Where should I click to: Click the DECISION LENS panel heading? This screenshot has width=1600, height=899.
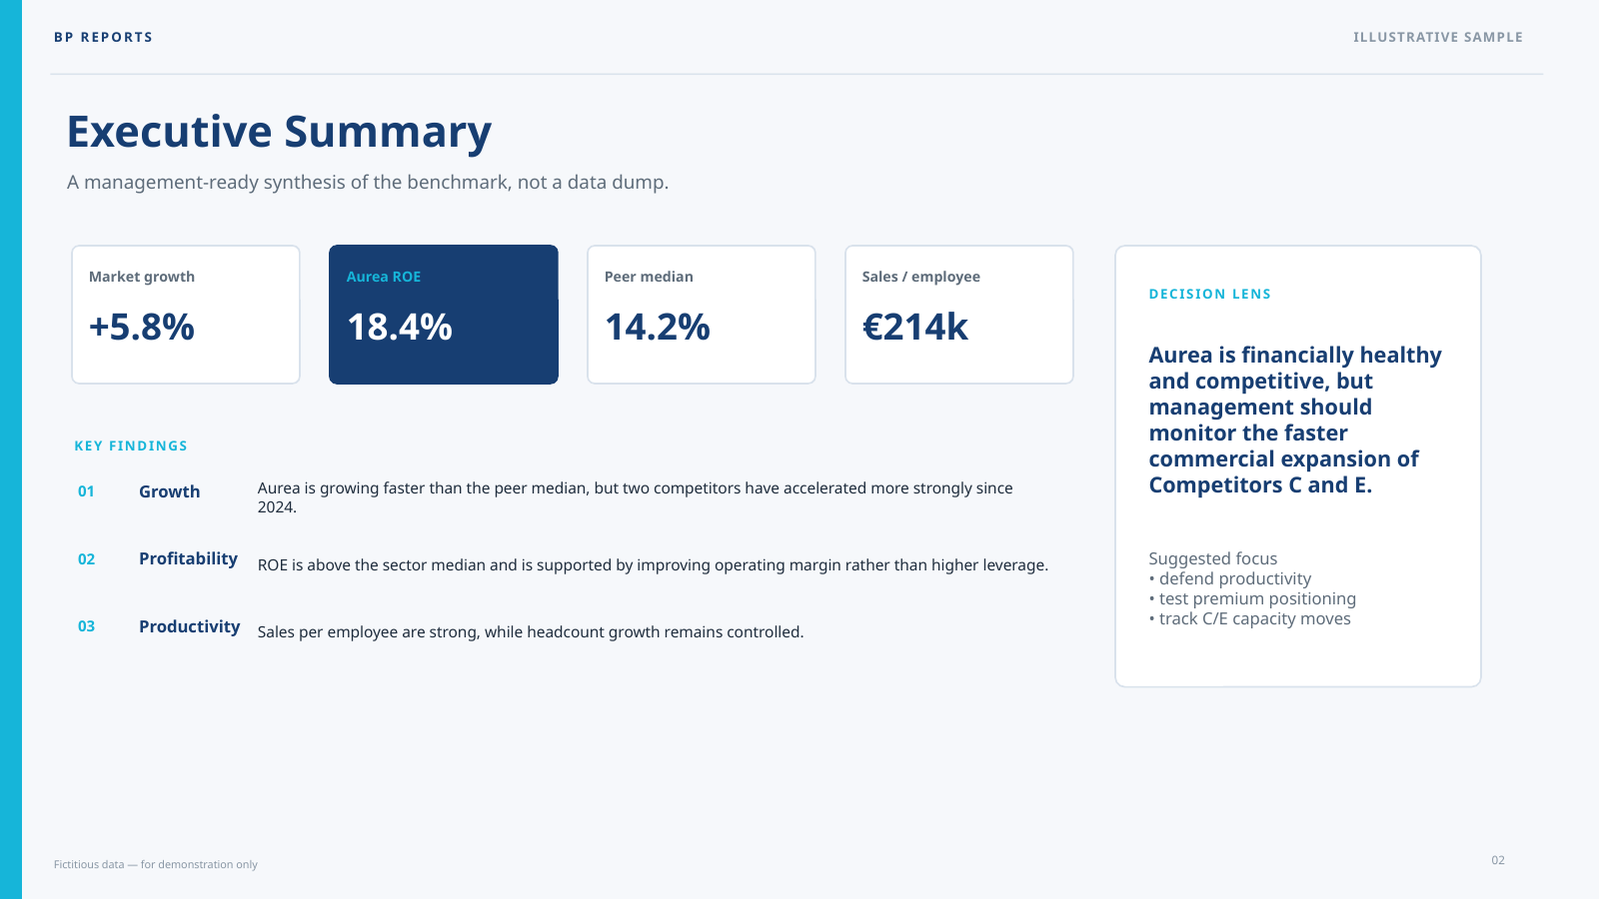1210,294
